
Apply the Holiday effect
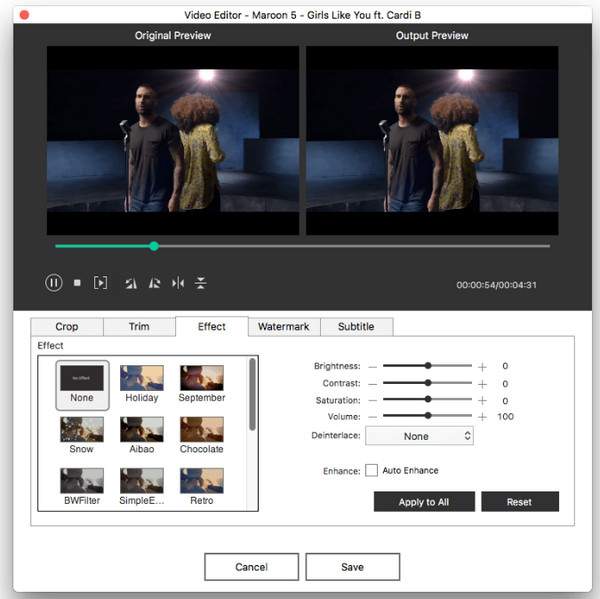coord(142,384)
